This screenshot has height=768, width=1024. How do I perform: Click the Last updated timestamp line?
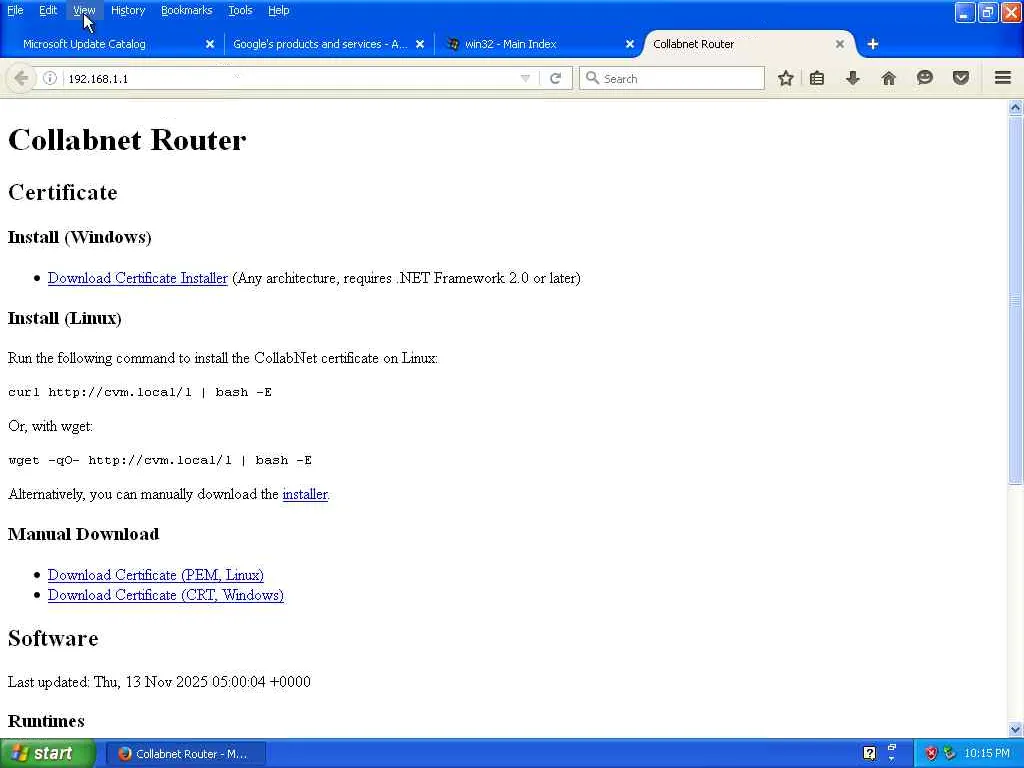coord(159,682)
